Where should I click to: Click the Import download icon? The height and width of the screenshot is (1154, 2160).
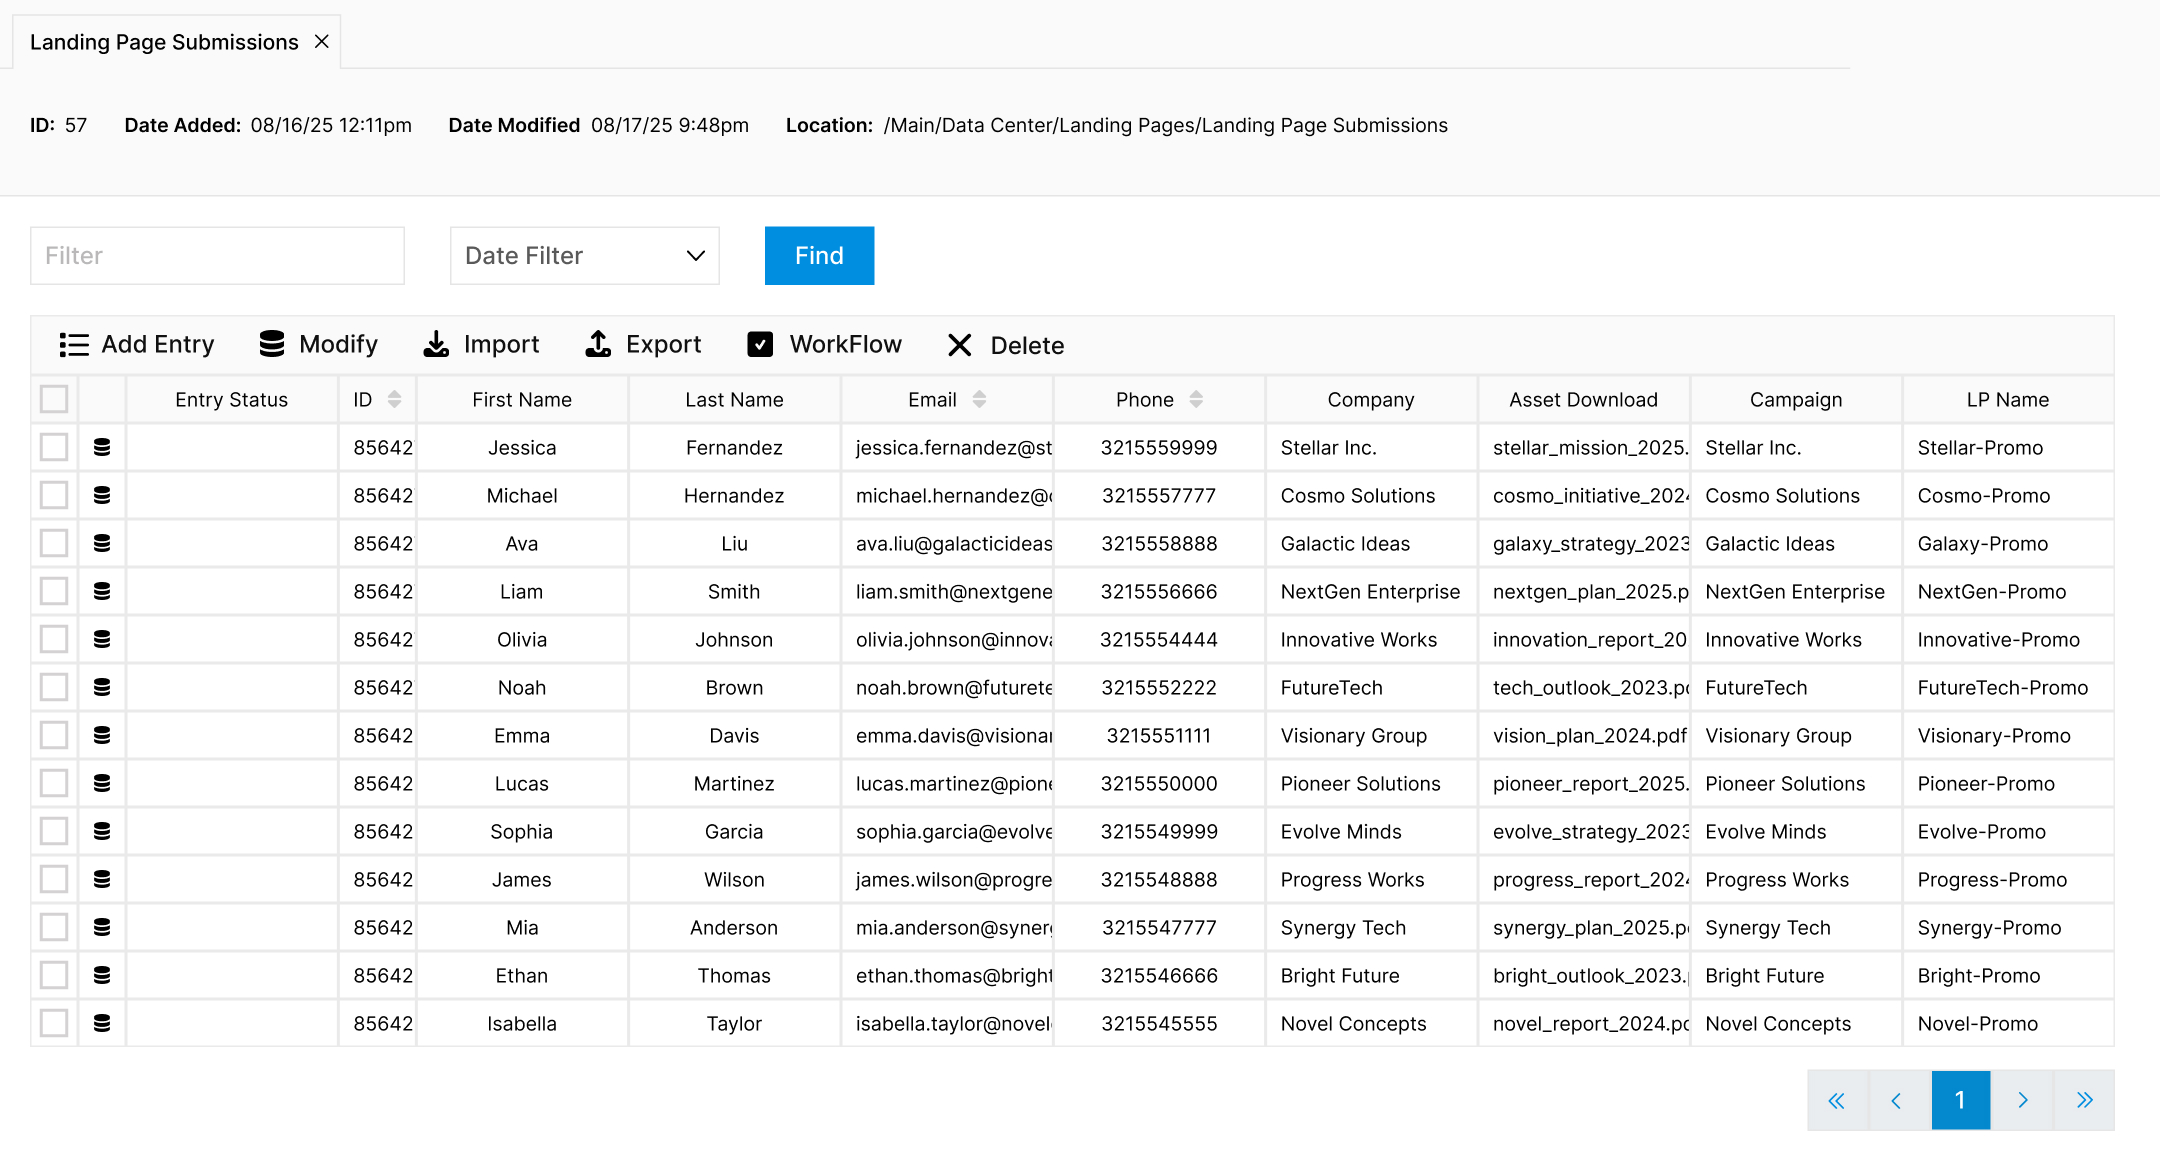[x=436, y=344]
